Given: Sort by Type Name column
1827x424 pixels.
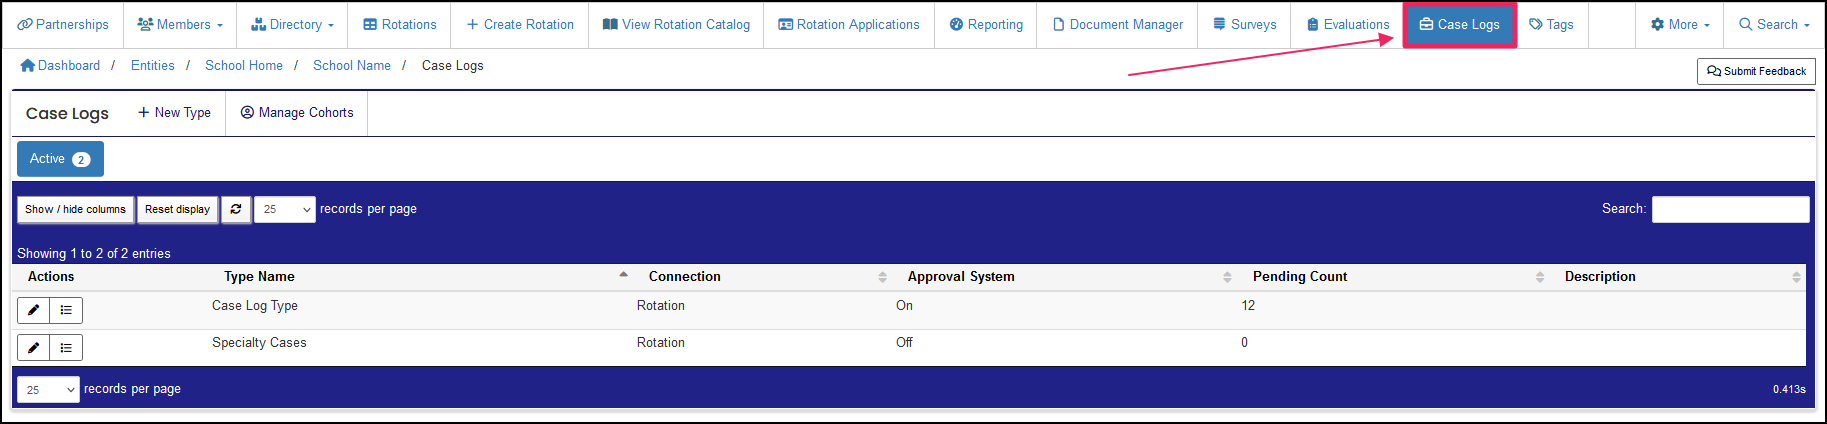Looking at the screenshot, I should 423,277.
